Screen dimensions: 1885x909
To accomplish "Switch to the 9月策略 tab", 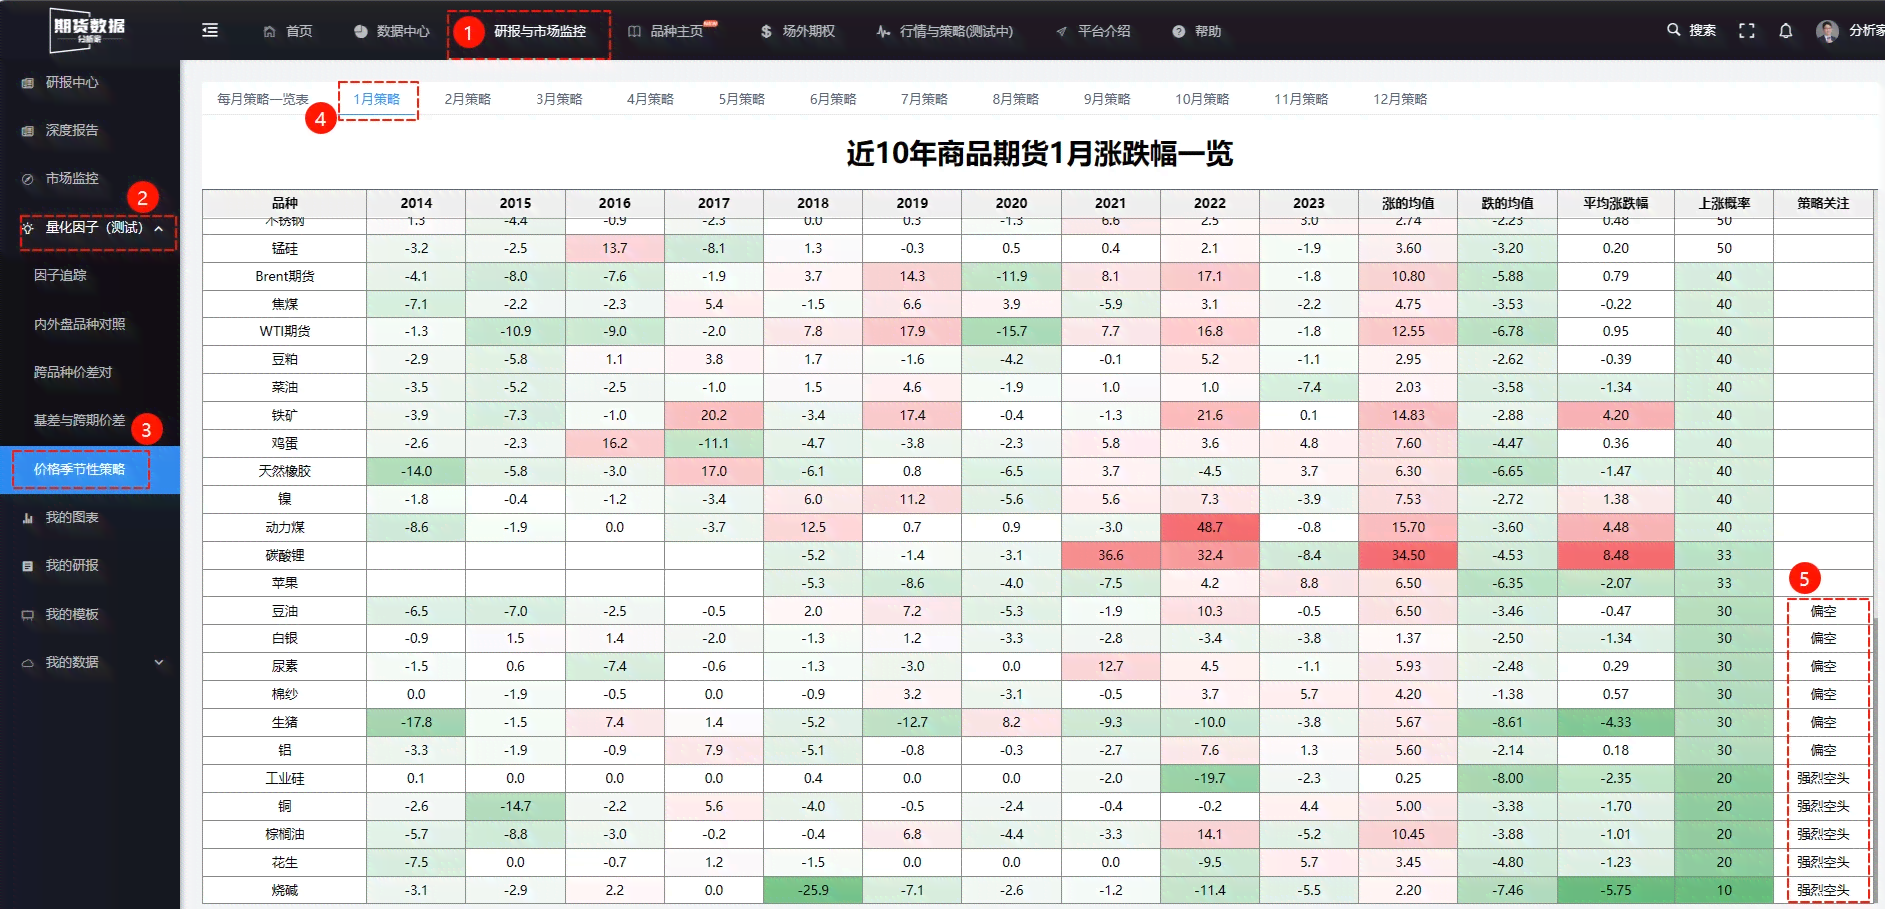I will 1107,99.
